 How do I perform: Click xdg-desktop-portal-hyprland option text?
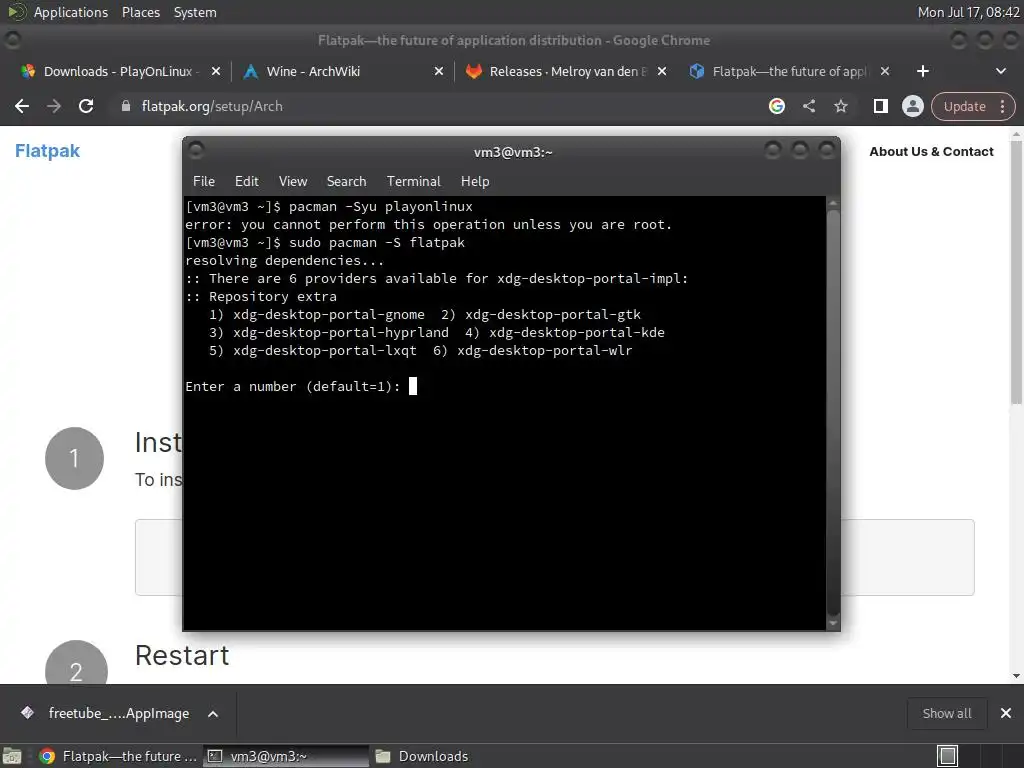point(341,332)
